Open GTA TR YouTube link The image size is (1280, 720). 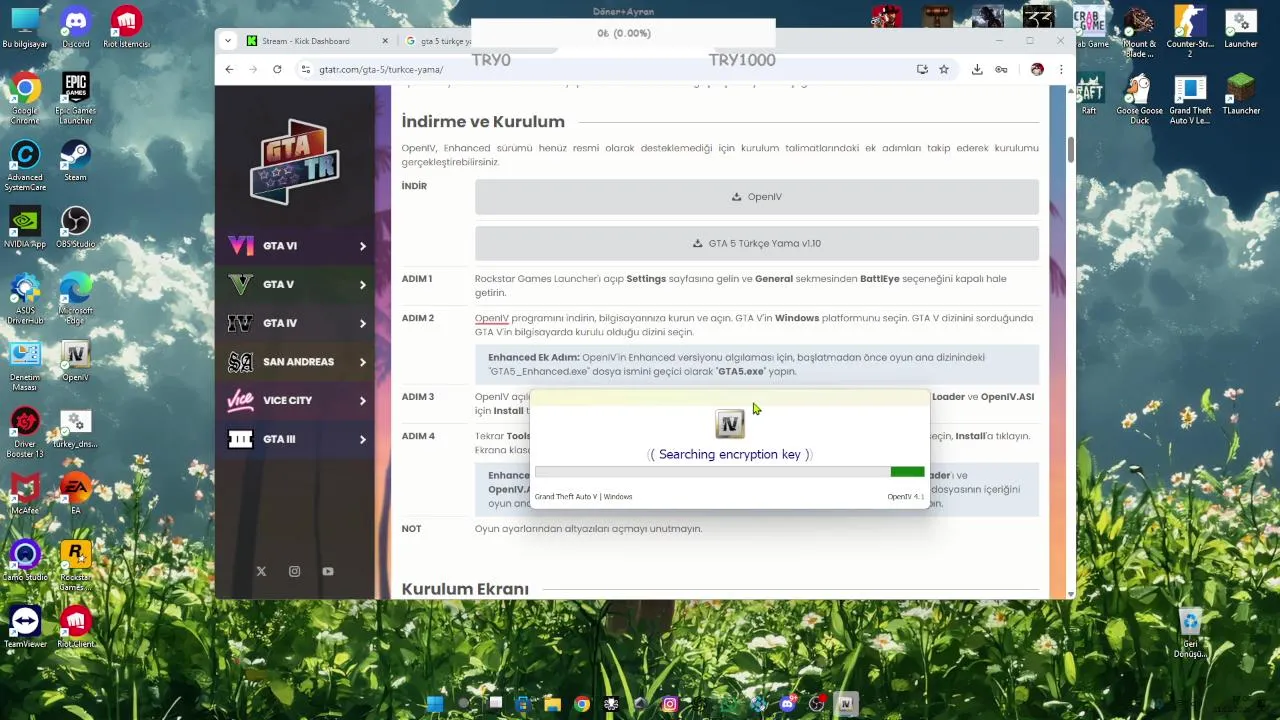pos(328,571)
